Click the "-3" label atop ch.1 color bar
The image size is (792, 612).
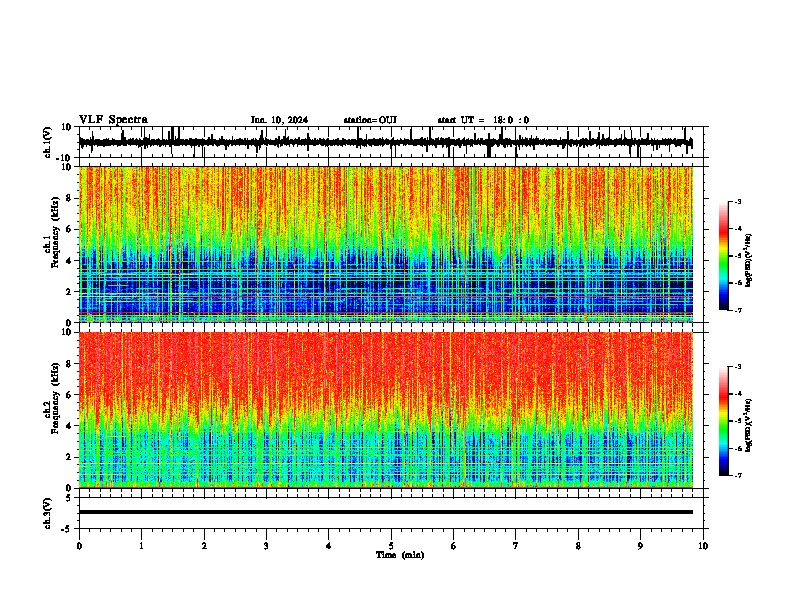(737, 201)
